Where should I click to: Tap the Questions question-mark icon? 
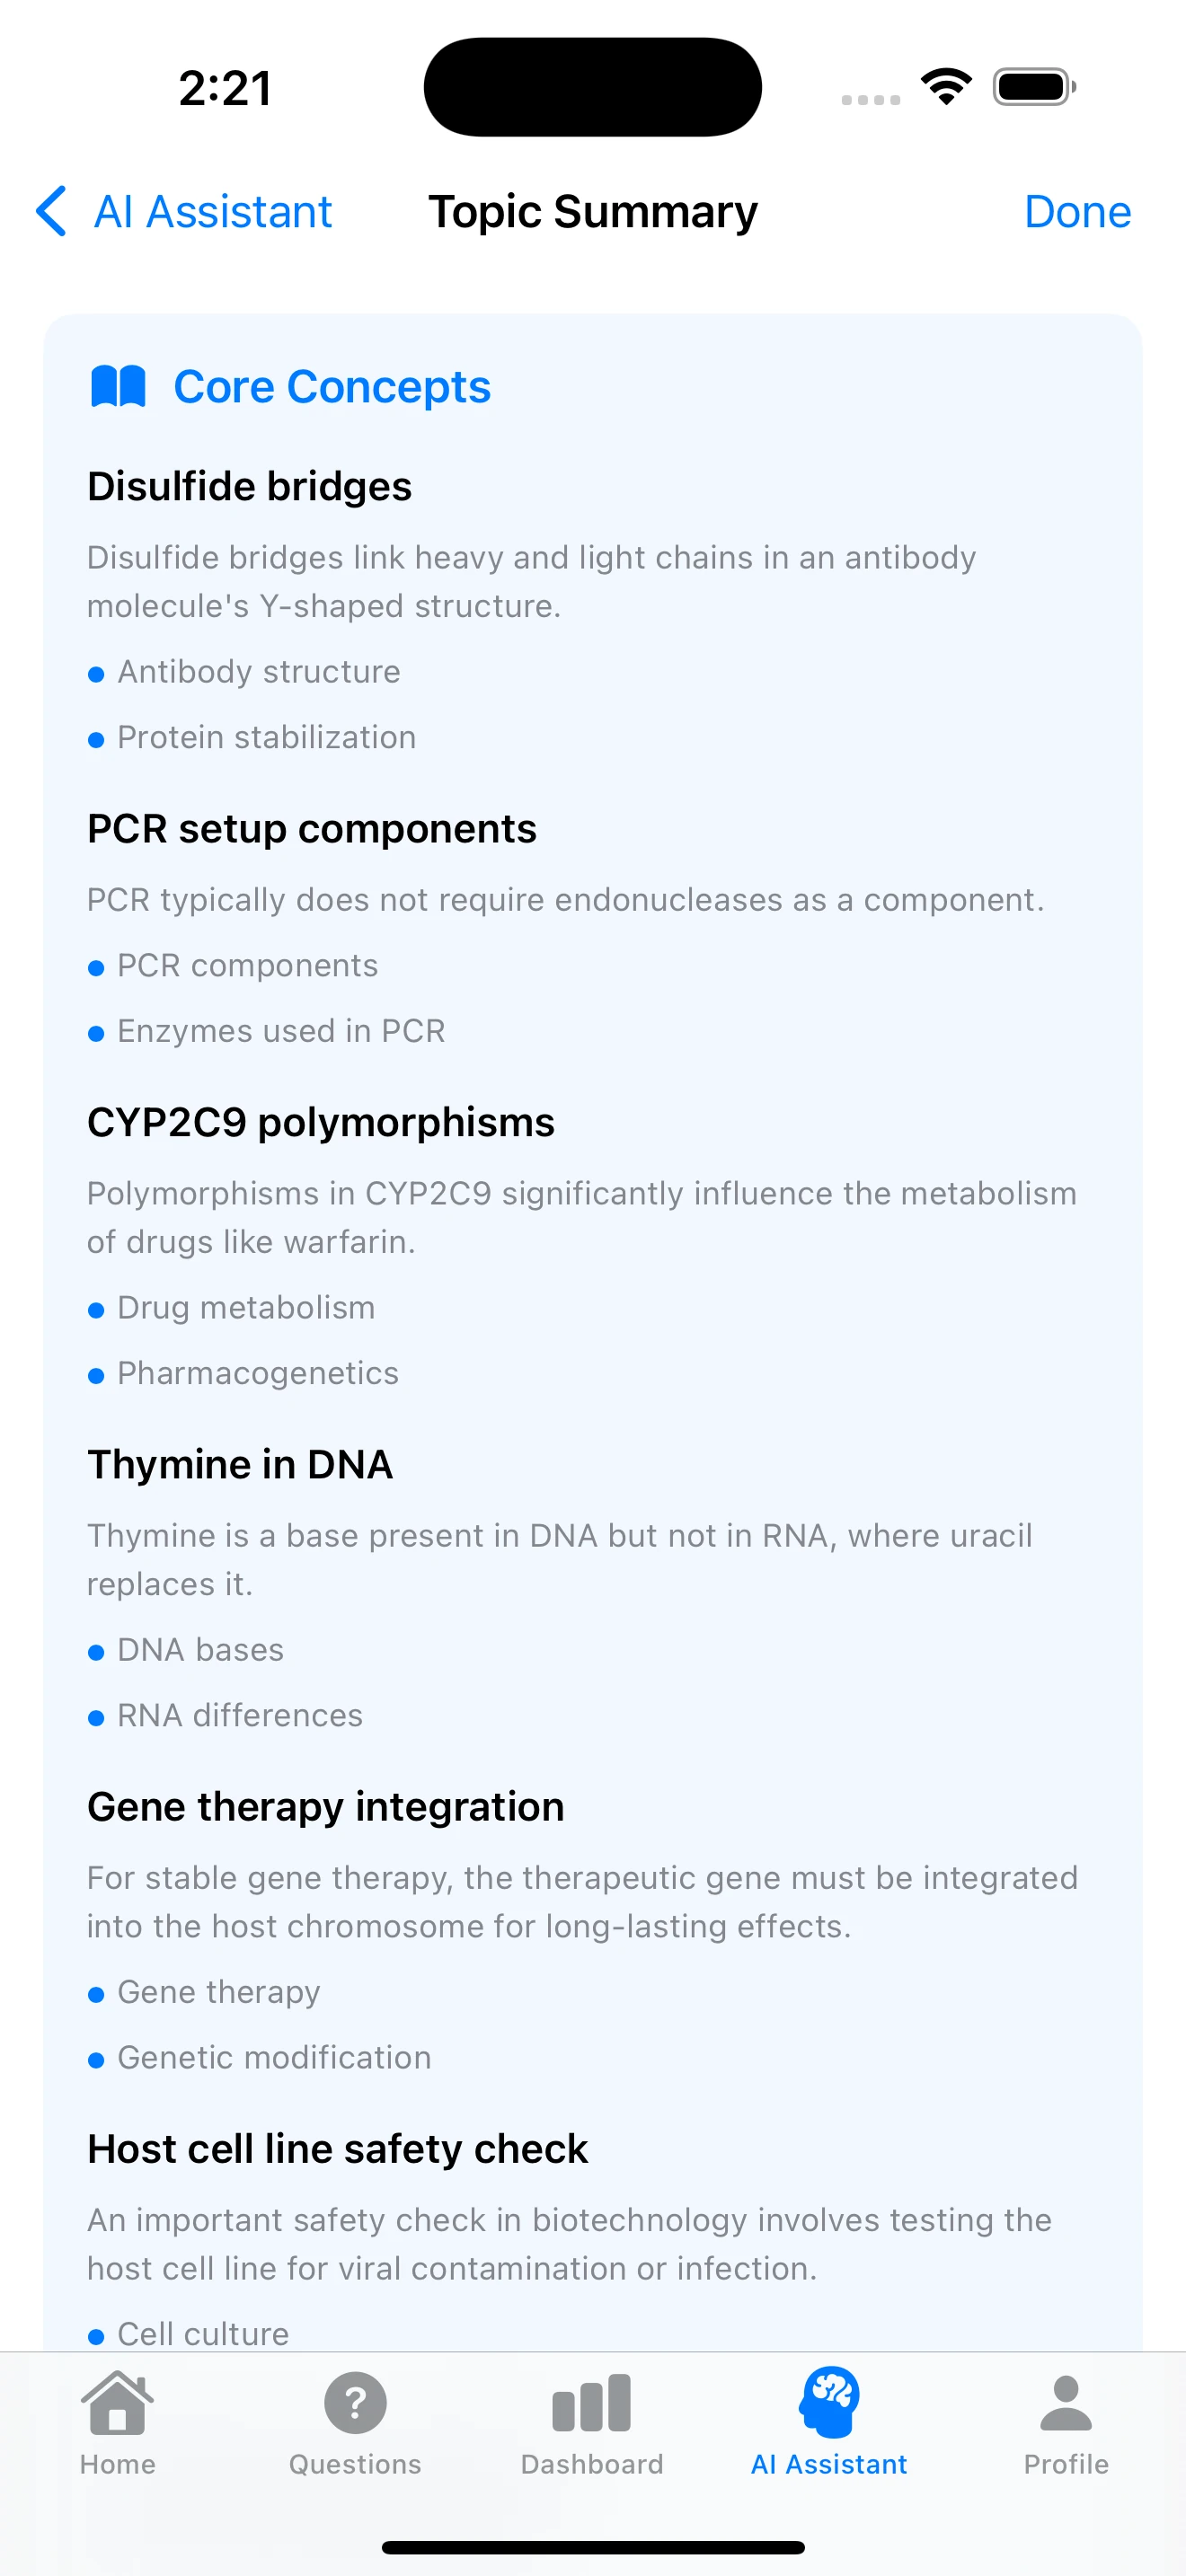coord(355,2403)
